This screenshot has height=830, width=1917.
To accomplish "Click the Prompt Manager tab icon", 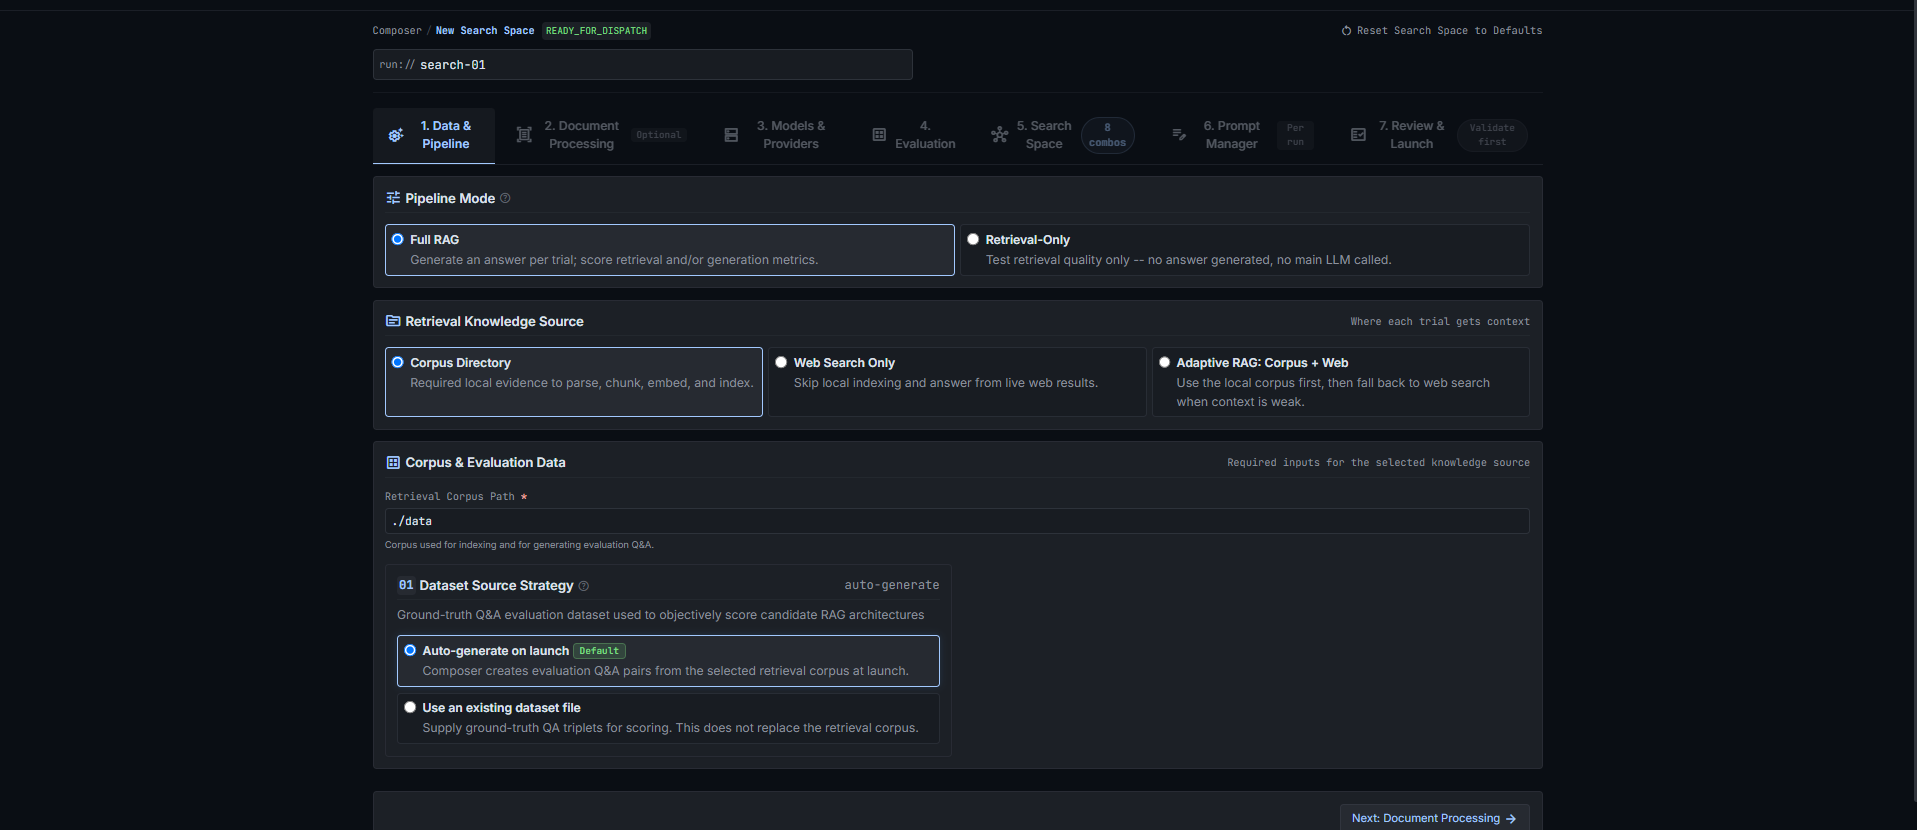I will click(x=1179, y=135).
